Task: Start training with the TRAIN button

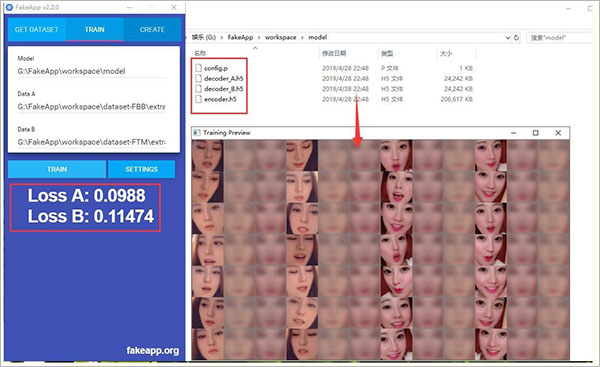Action: [x=57, y=169]
